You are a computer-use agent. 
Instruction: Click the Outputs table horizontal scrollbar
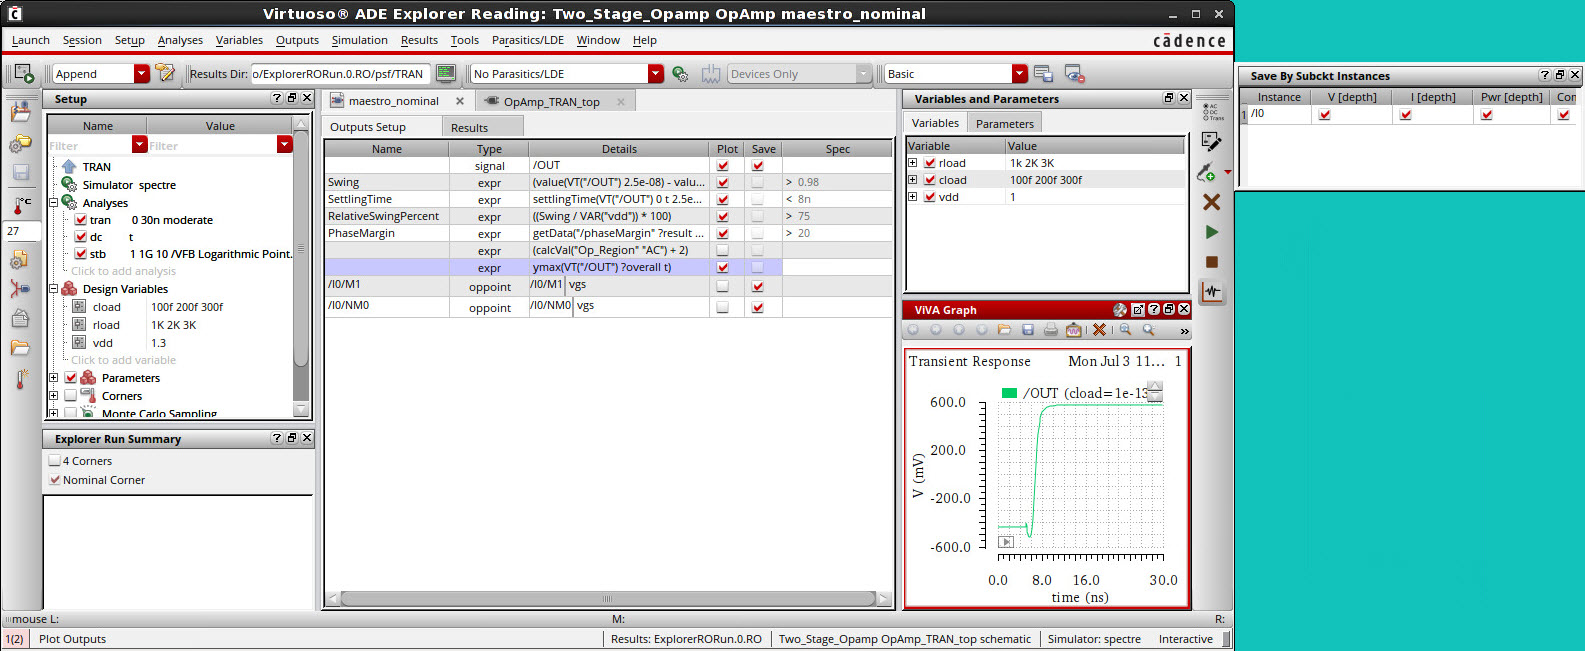(607, 599)
